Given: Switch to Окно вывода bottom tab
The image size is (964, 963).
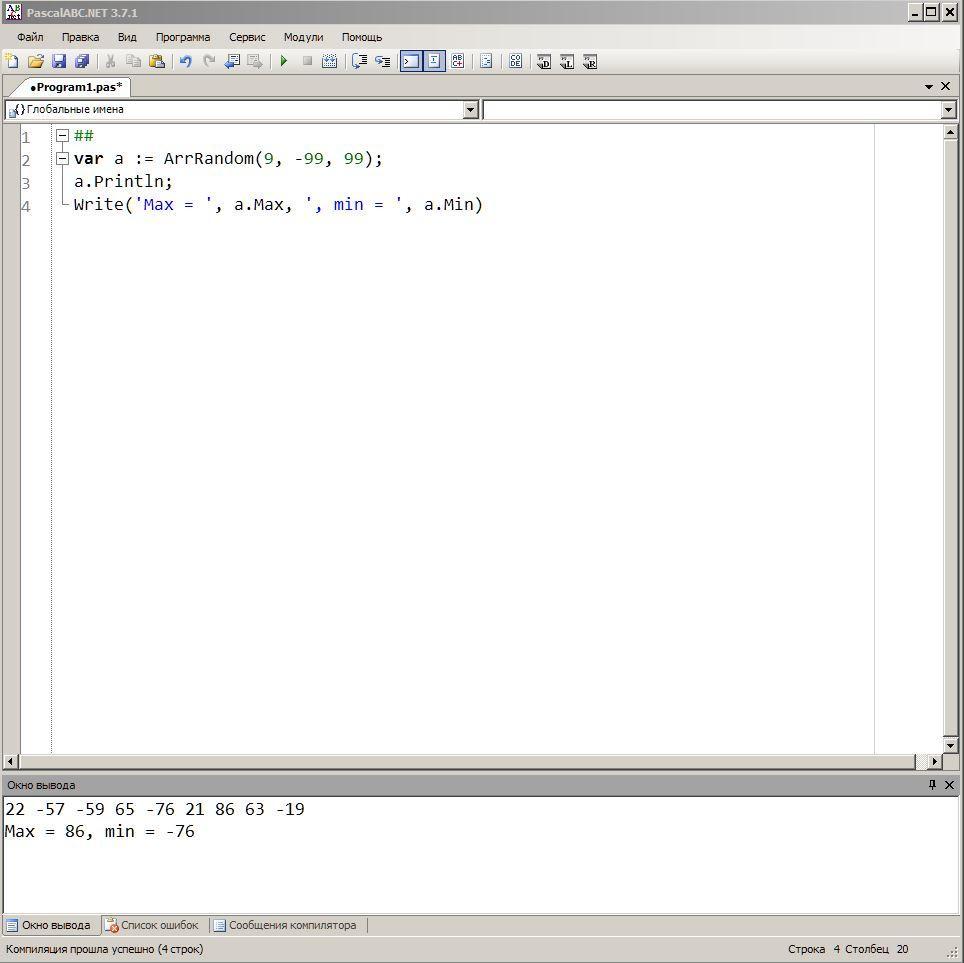Looking at the screenshot, I should 49,925.
